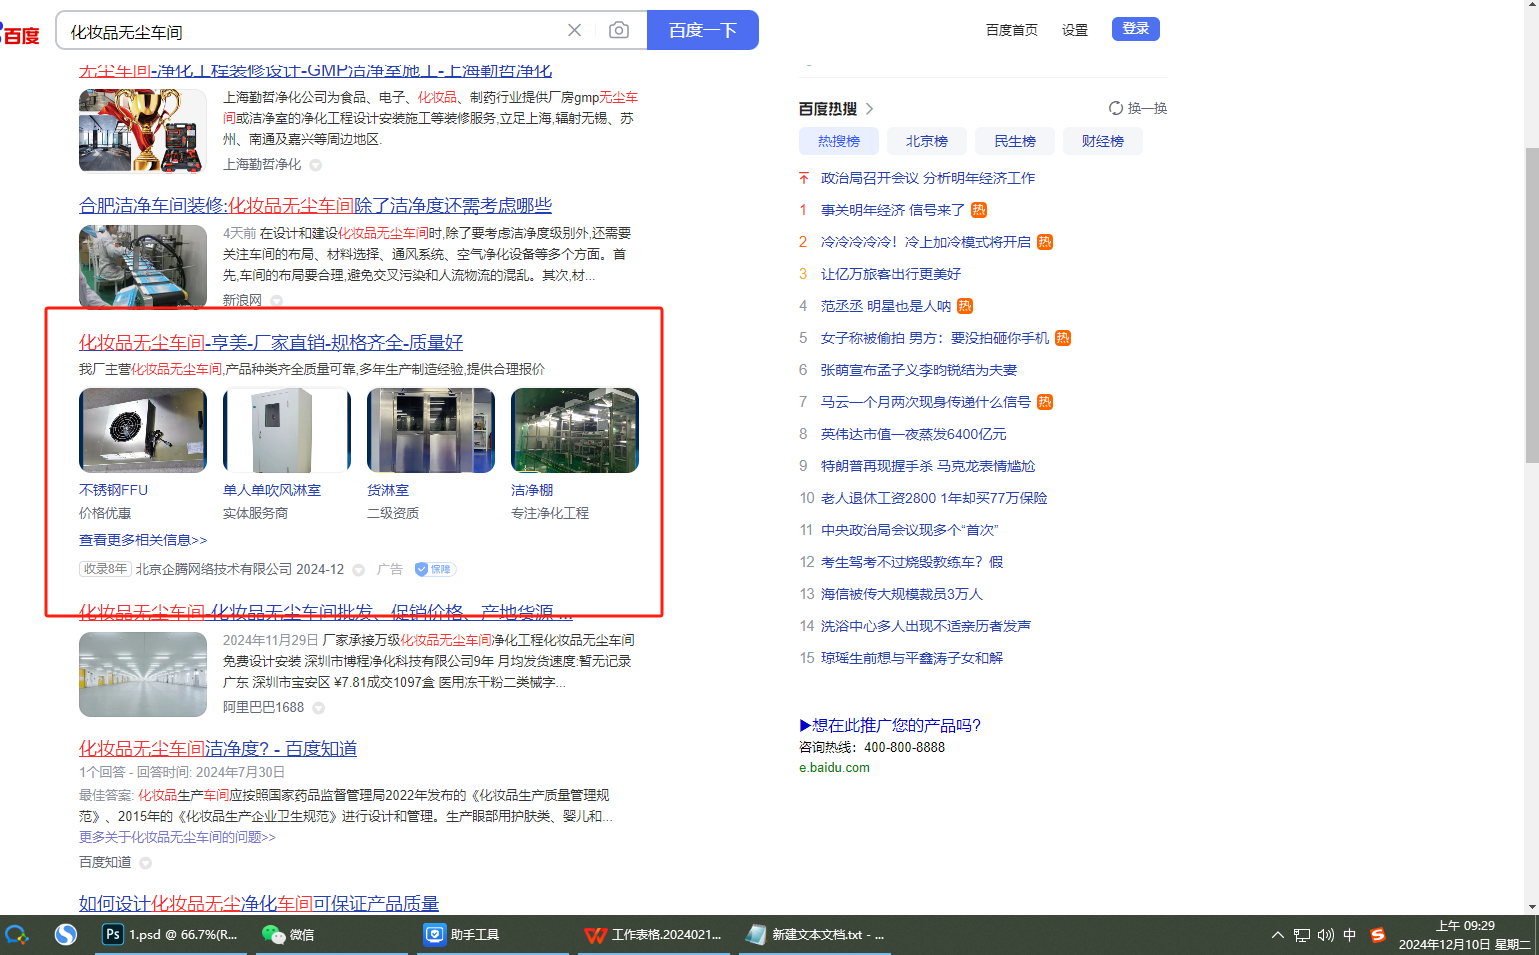Switch to the 财经榜 tab

pyautogui.click(x=1103, y=141)
